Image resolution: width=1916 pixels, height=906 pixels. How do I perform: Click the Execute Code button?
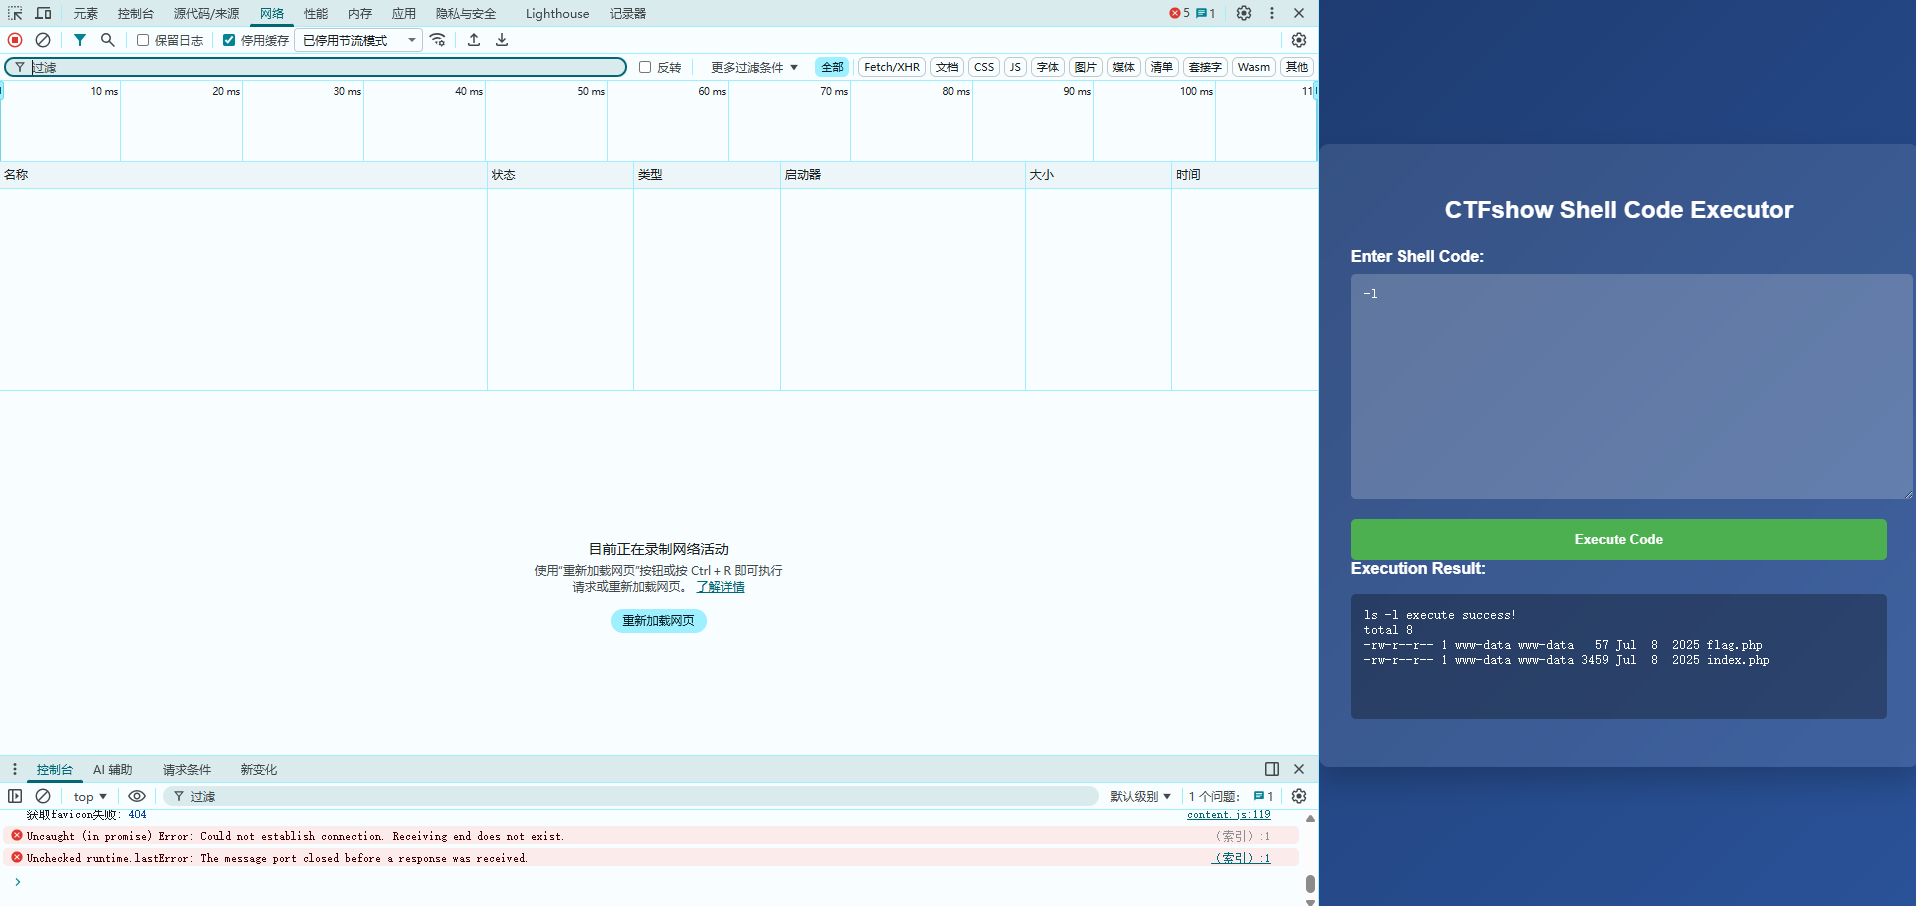click(x=1618, y=539)
